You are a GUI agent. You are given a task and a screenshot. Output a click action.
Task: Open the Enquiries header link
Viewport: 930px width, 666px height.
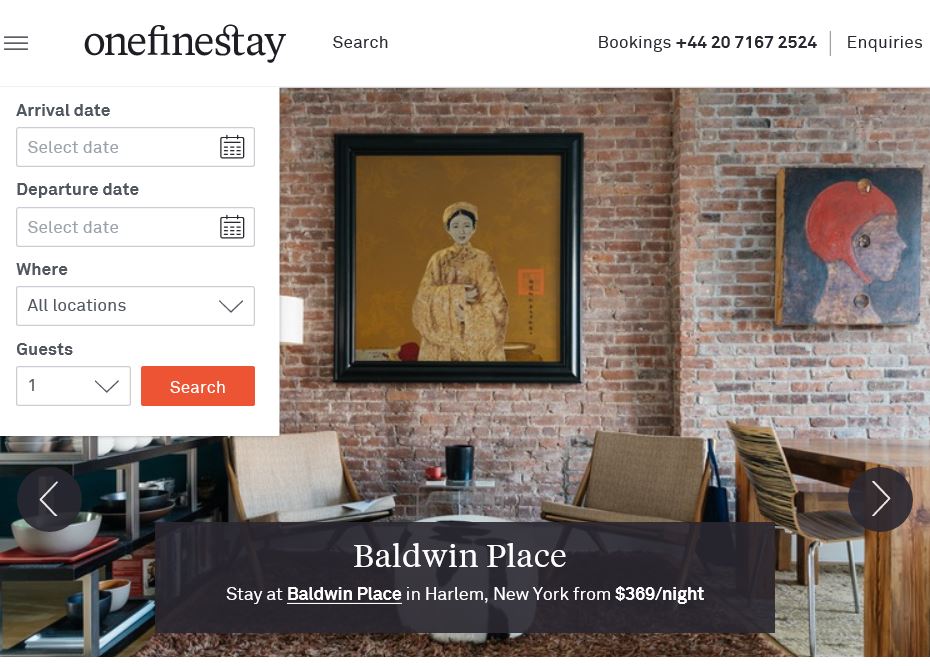(x=884, y=43)
